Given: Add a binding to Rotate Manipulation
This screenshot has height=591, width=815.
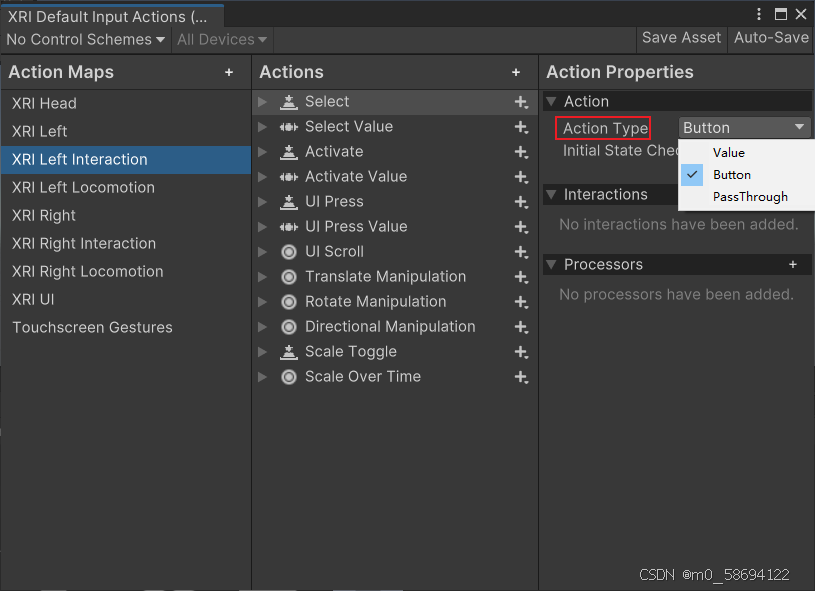Looking at the screenshot, I should click(x=521, y=301).
